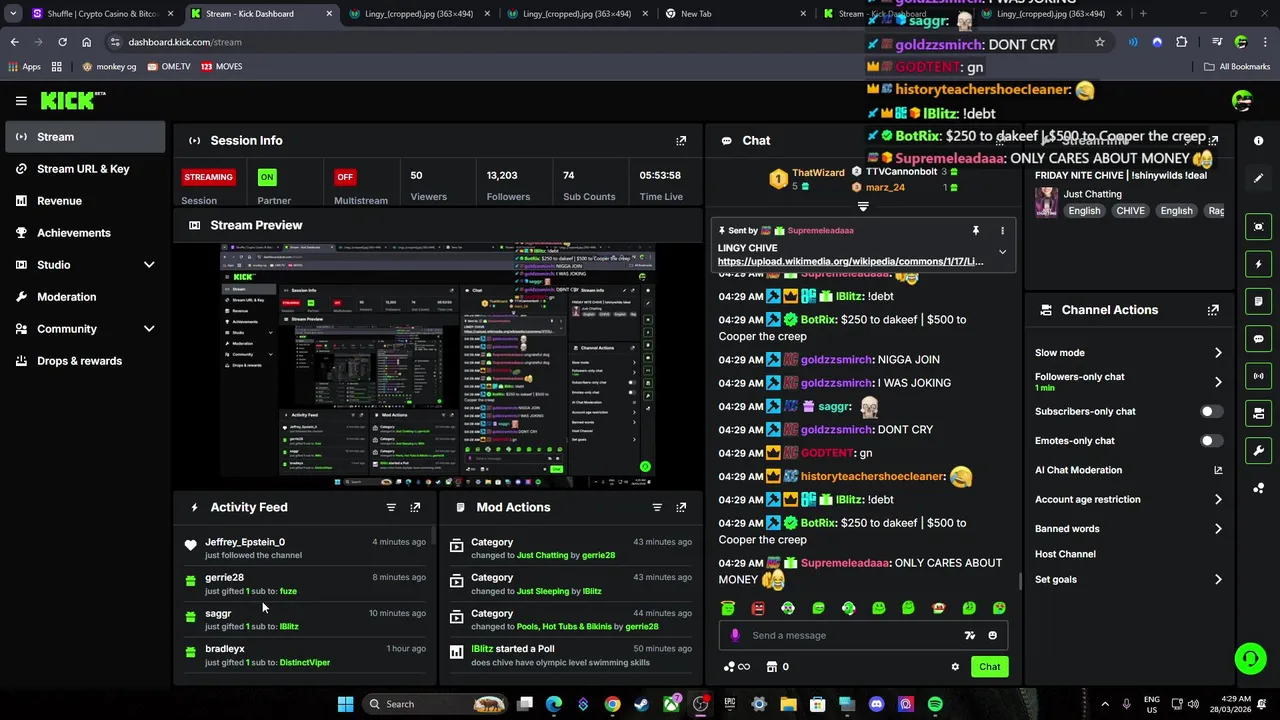
Task: Click the pin icon on pinned message
Action: (x=975, y=231)
